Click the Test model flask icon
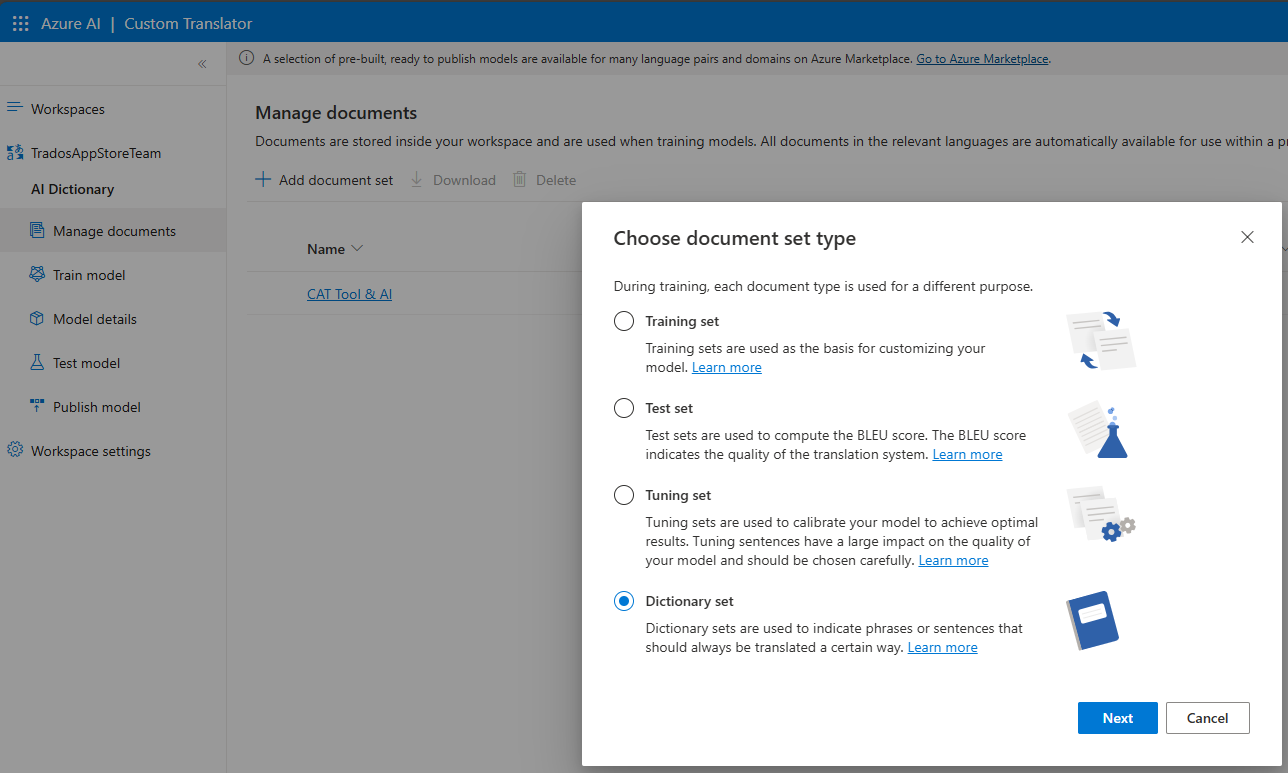The width and height of the screenshot is (1288, 773). click(37, 363)
